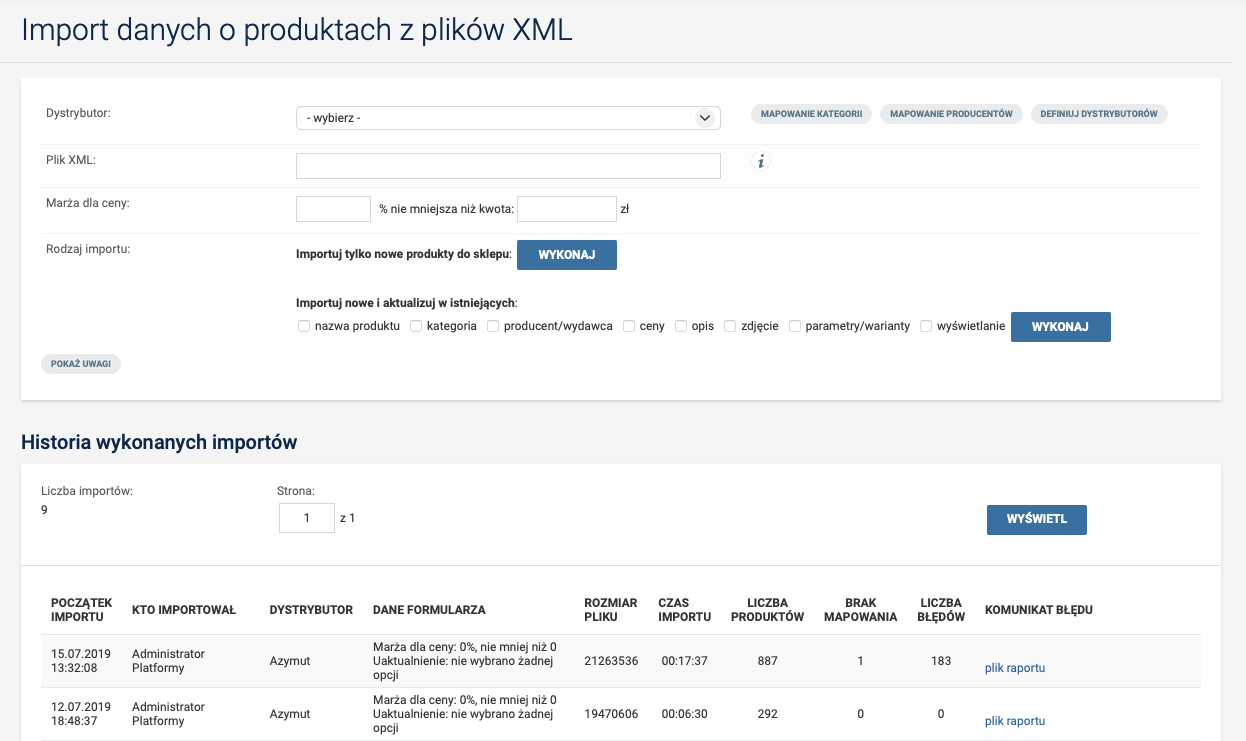This screenshot has height=741, width=1246.
Task: Click the info icon next to XML file field
Action: (761, 161)
